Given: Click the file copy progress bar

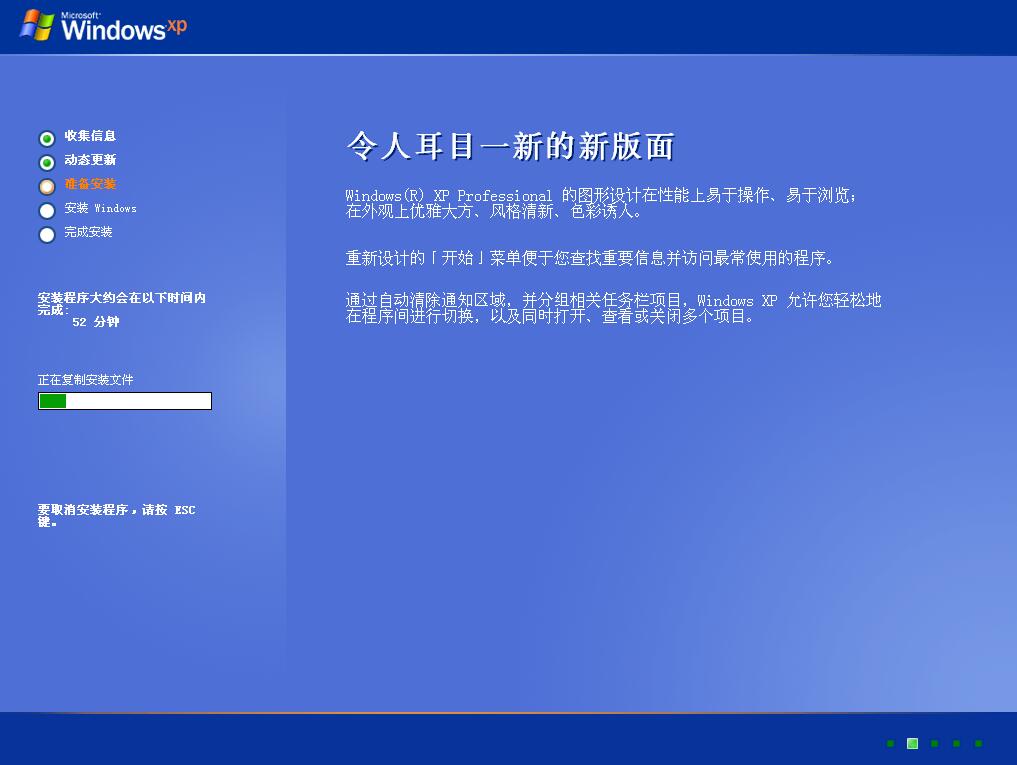Looking at the screenshot, I should (x=125, y=401).
